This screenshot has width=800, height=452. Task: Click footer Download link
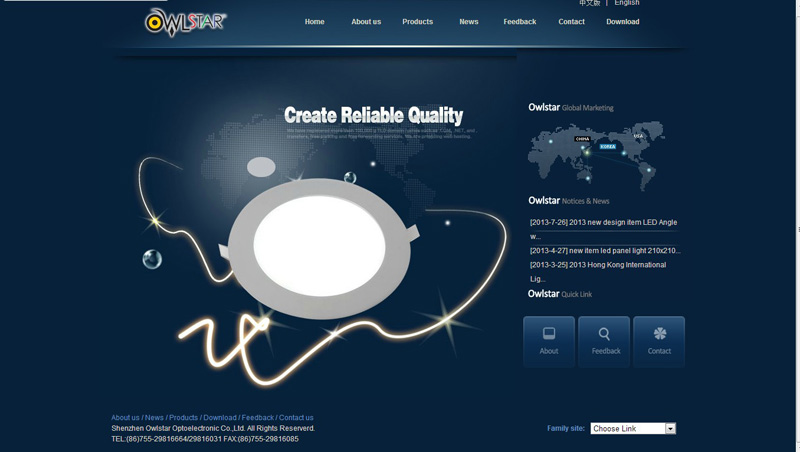tap(220, 417)
